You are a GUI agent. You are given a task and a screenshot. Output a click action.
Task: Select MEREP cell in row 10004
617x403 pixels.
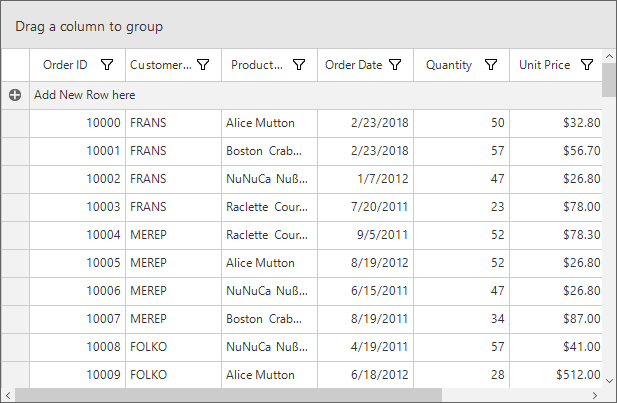pyautogui.click(x=174, y=235)
